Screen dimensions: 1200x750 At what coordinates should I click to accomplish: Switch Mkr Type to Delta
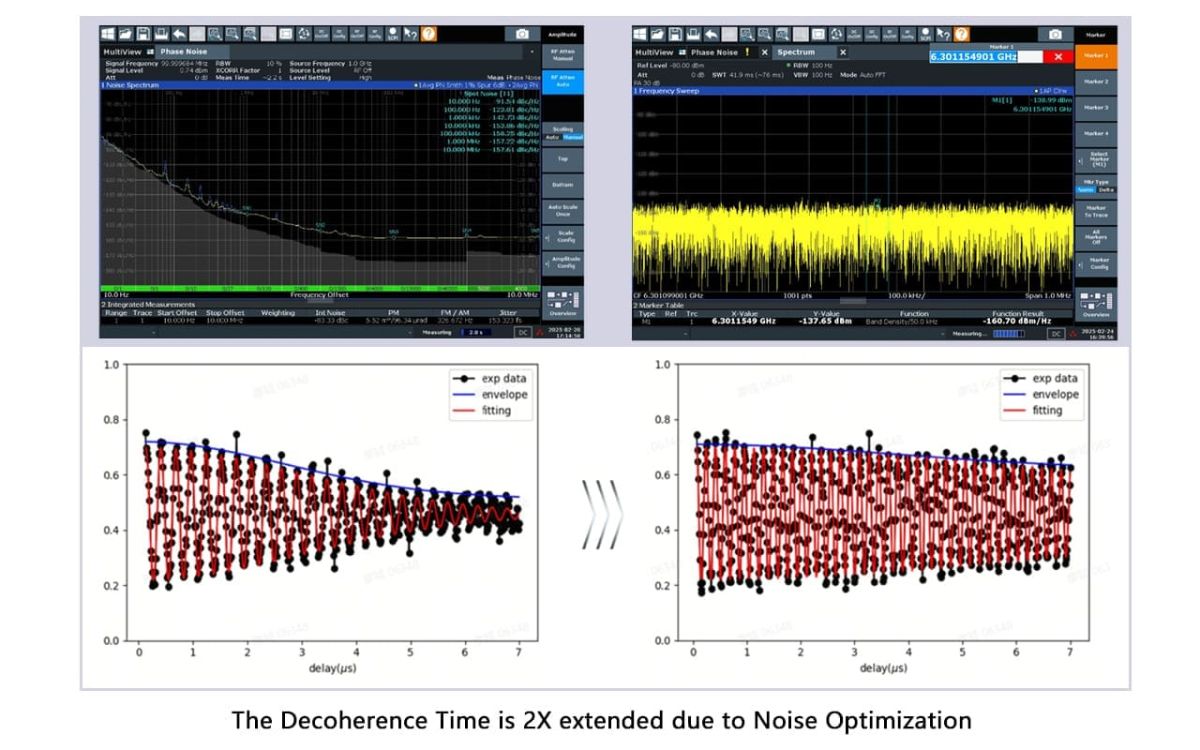click(x=1108, y=192)
